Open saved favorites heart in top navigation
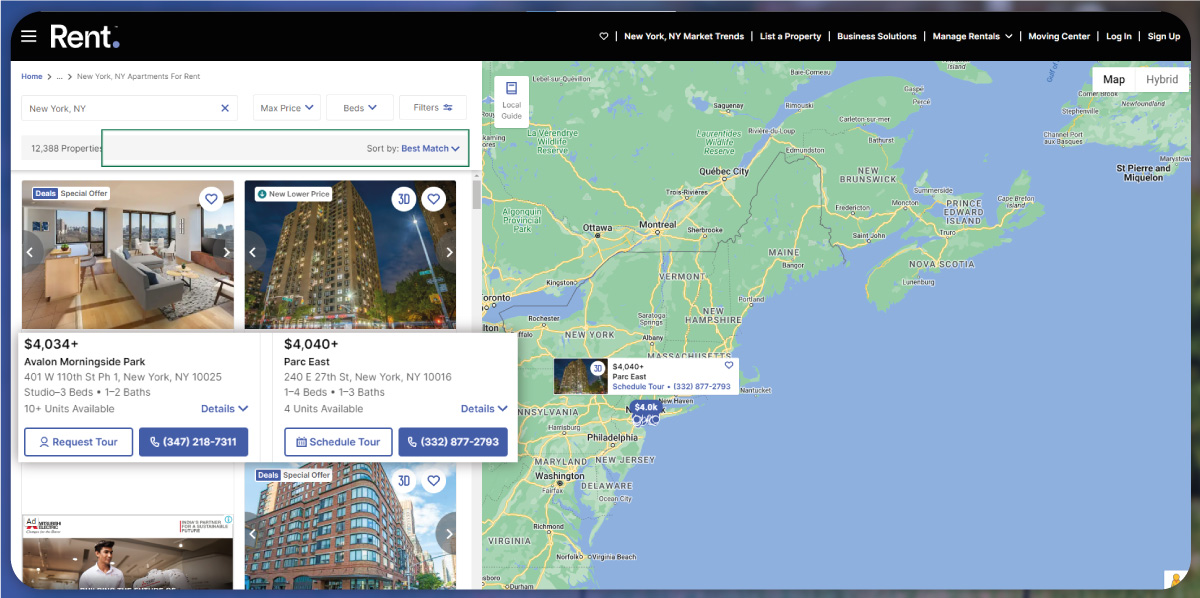The width and height of the screenshot is (1200, 598). point(603,36)
